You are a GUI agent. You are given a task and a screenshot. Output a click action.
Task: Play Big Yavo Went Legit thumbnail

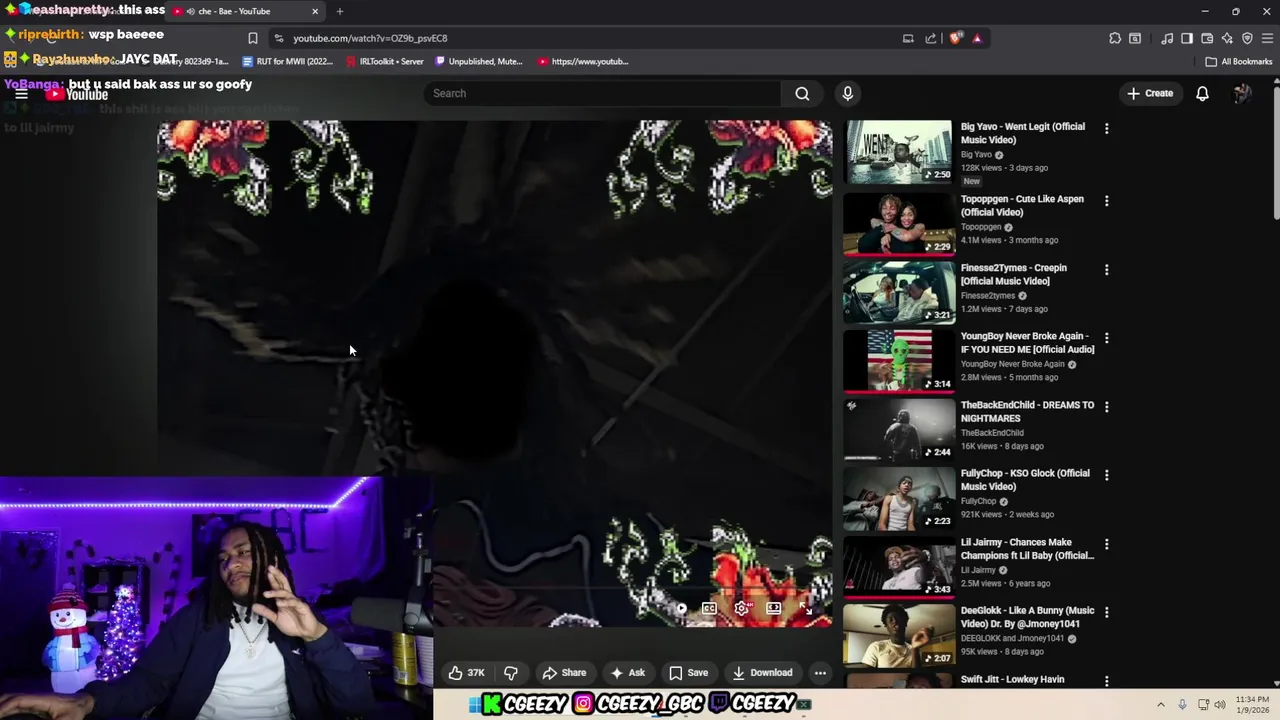pyautogui.click(x=899, y=152)
